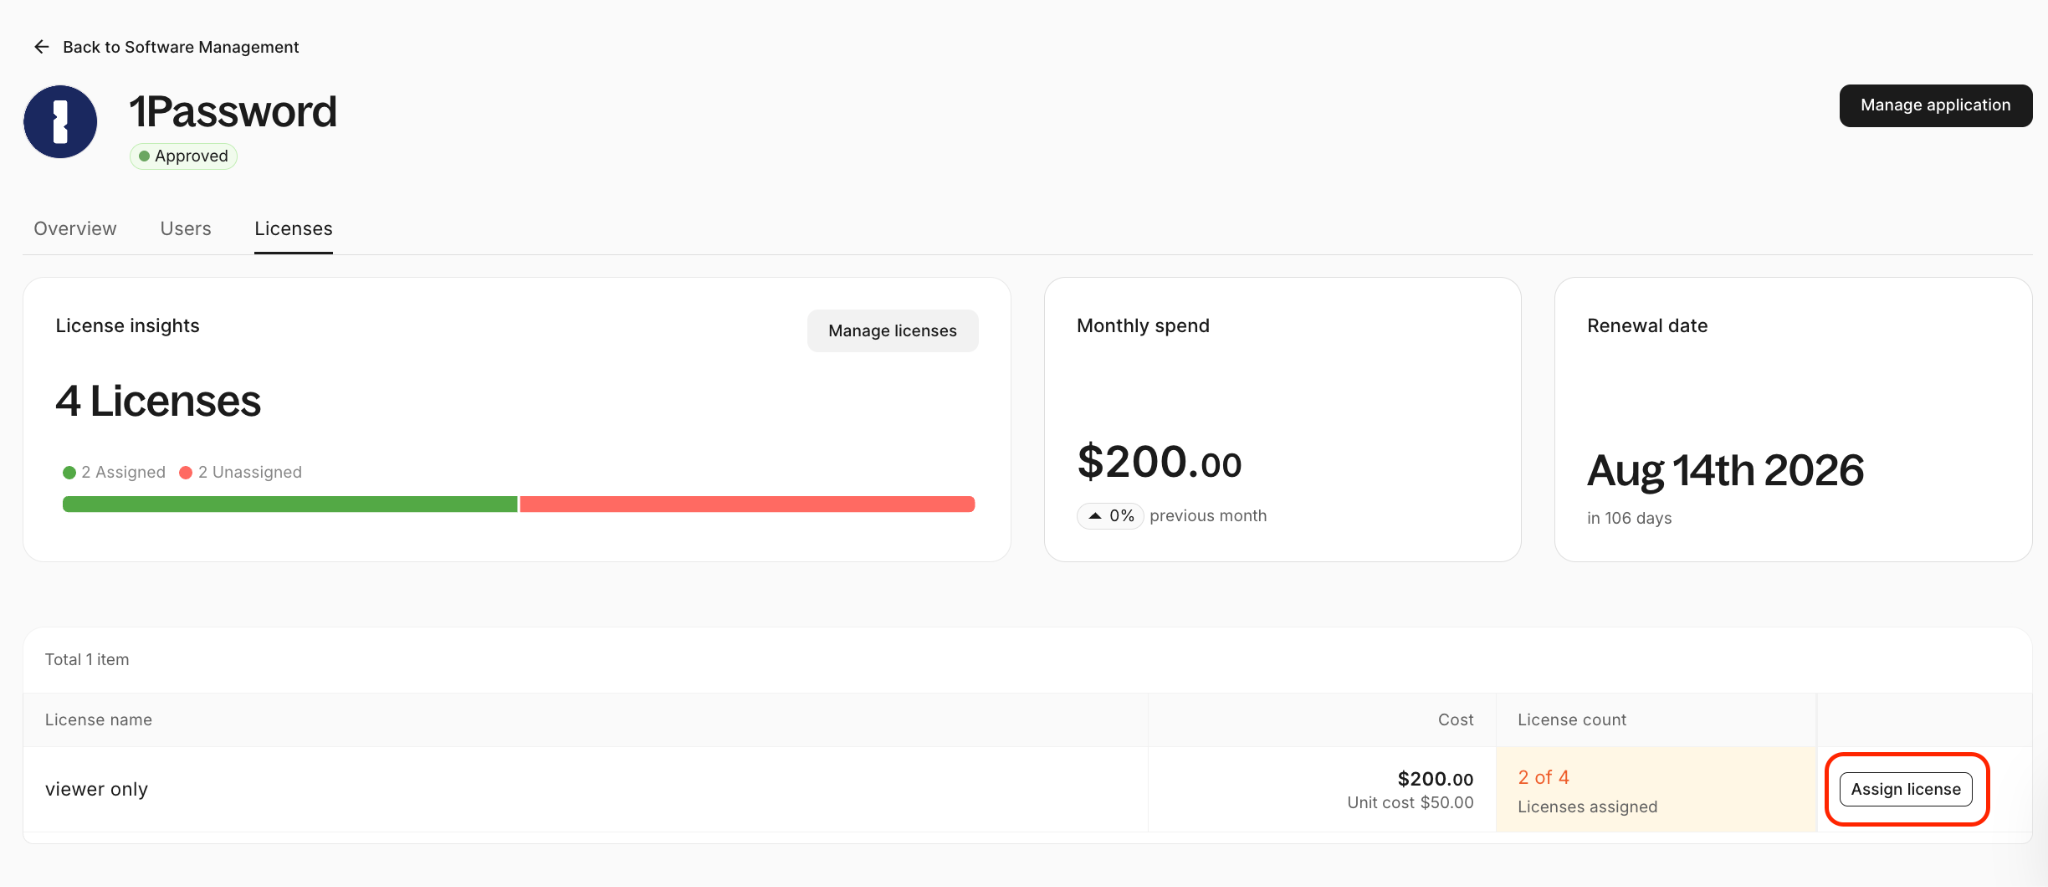Click the red unassigned bar segment

tap(746, 504)
